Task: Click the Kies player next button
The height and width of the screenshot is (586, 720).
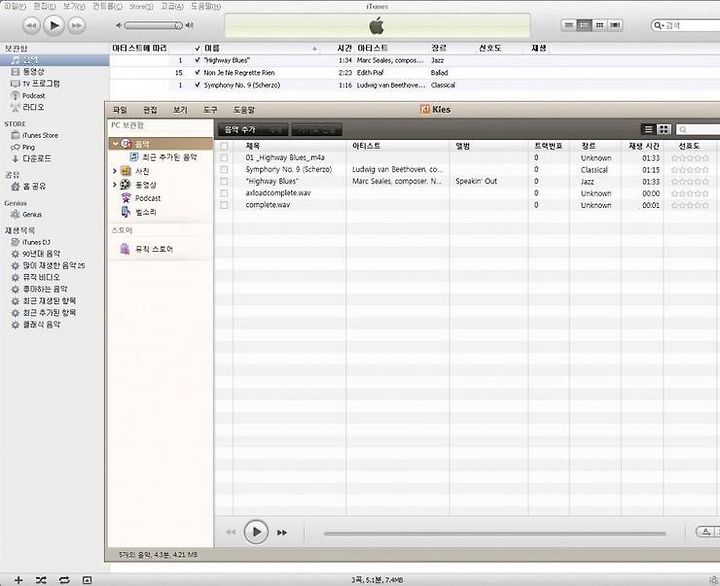Action: [281, 533]
